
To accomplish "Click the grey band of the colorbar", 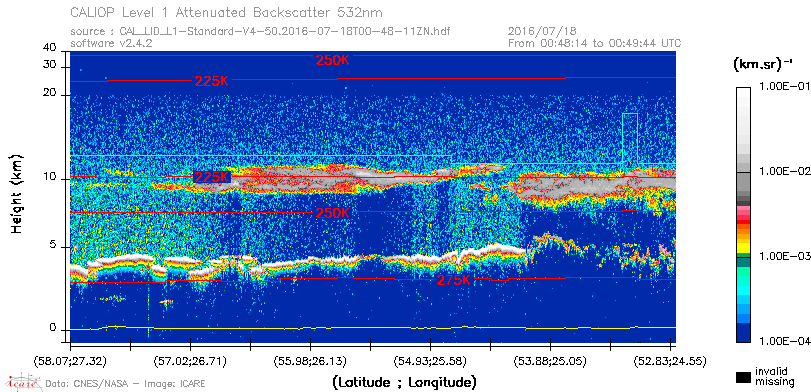I will point(743,182).
